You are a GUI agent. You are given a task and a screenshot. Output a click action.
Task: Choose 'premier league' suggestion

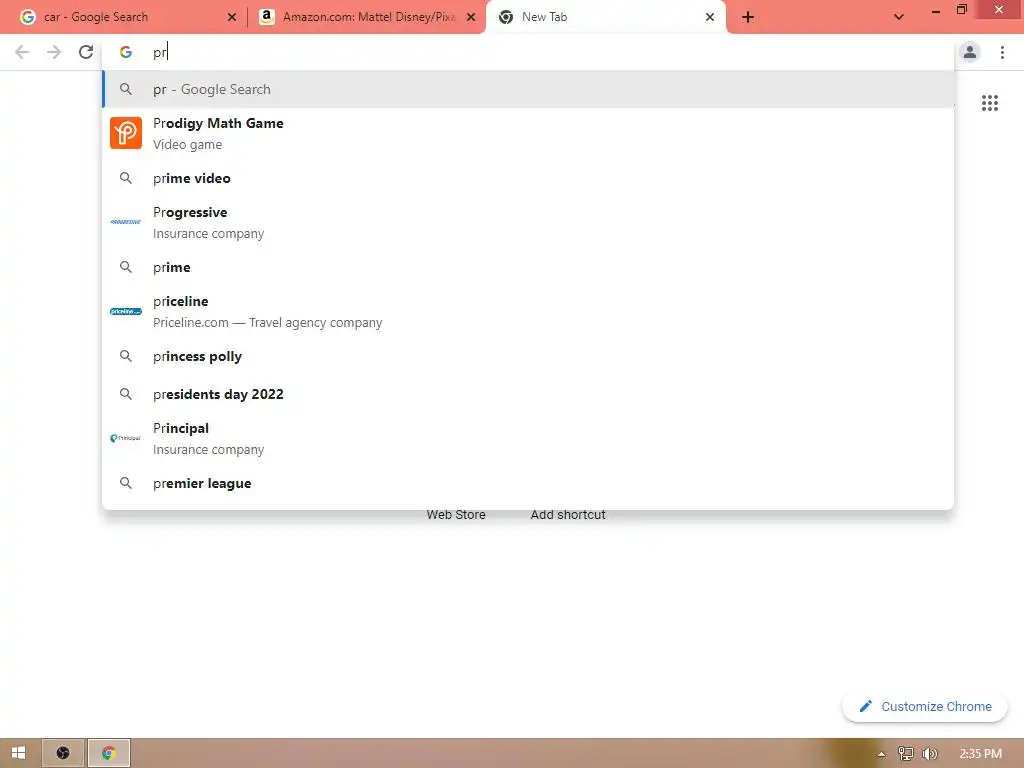pyautogui.click(x=528, y=483)
